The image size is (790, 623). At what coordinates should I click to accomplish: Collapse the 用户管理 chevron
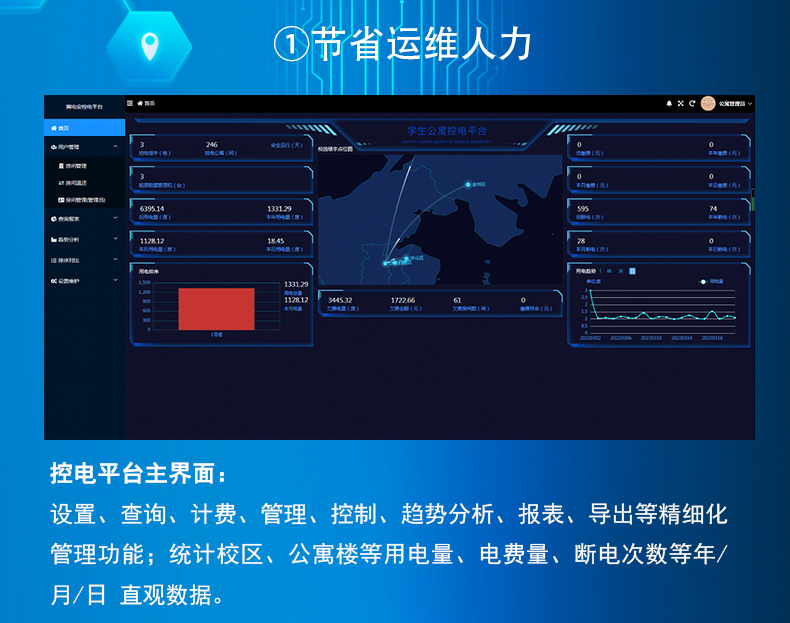115,147
